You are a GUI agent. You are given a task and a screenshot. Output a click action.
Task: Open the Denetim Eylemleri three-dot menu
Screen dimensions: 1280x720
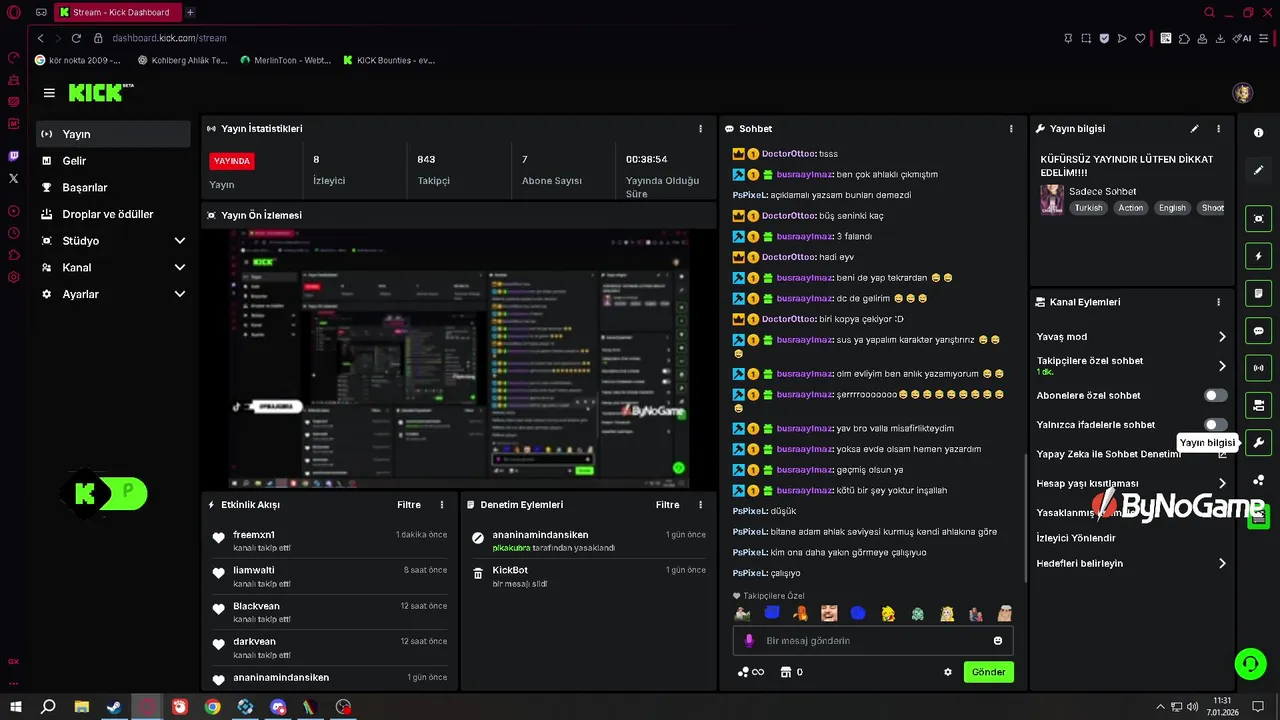700,505
